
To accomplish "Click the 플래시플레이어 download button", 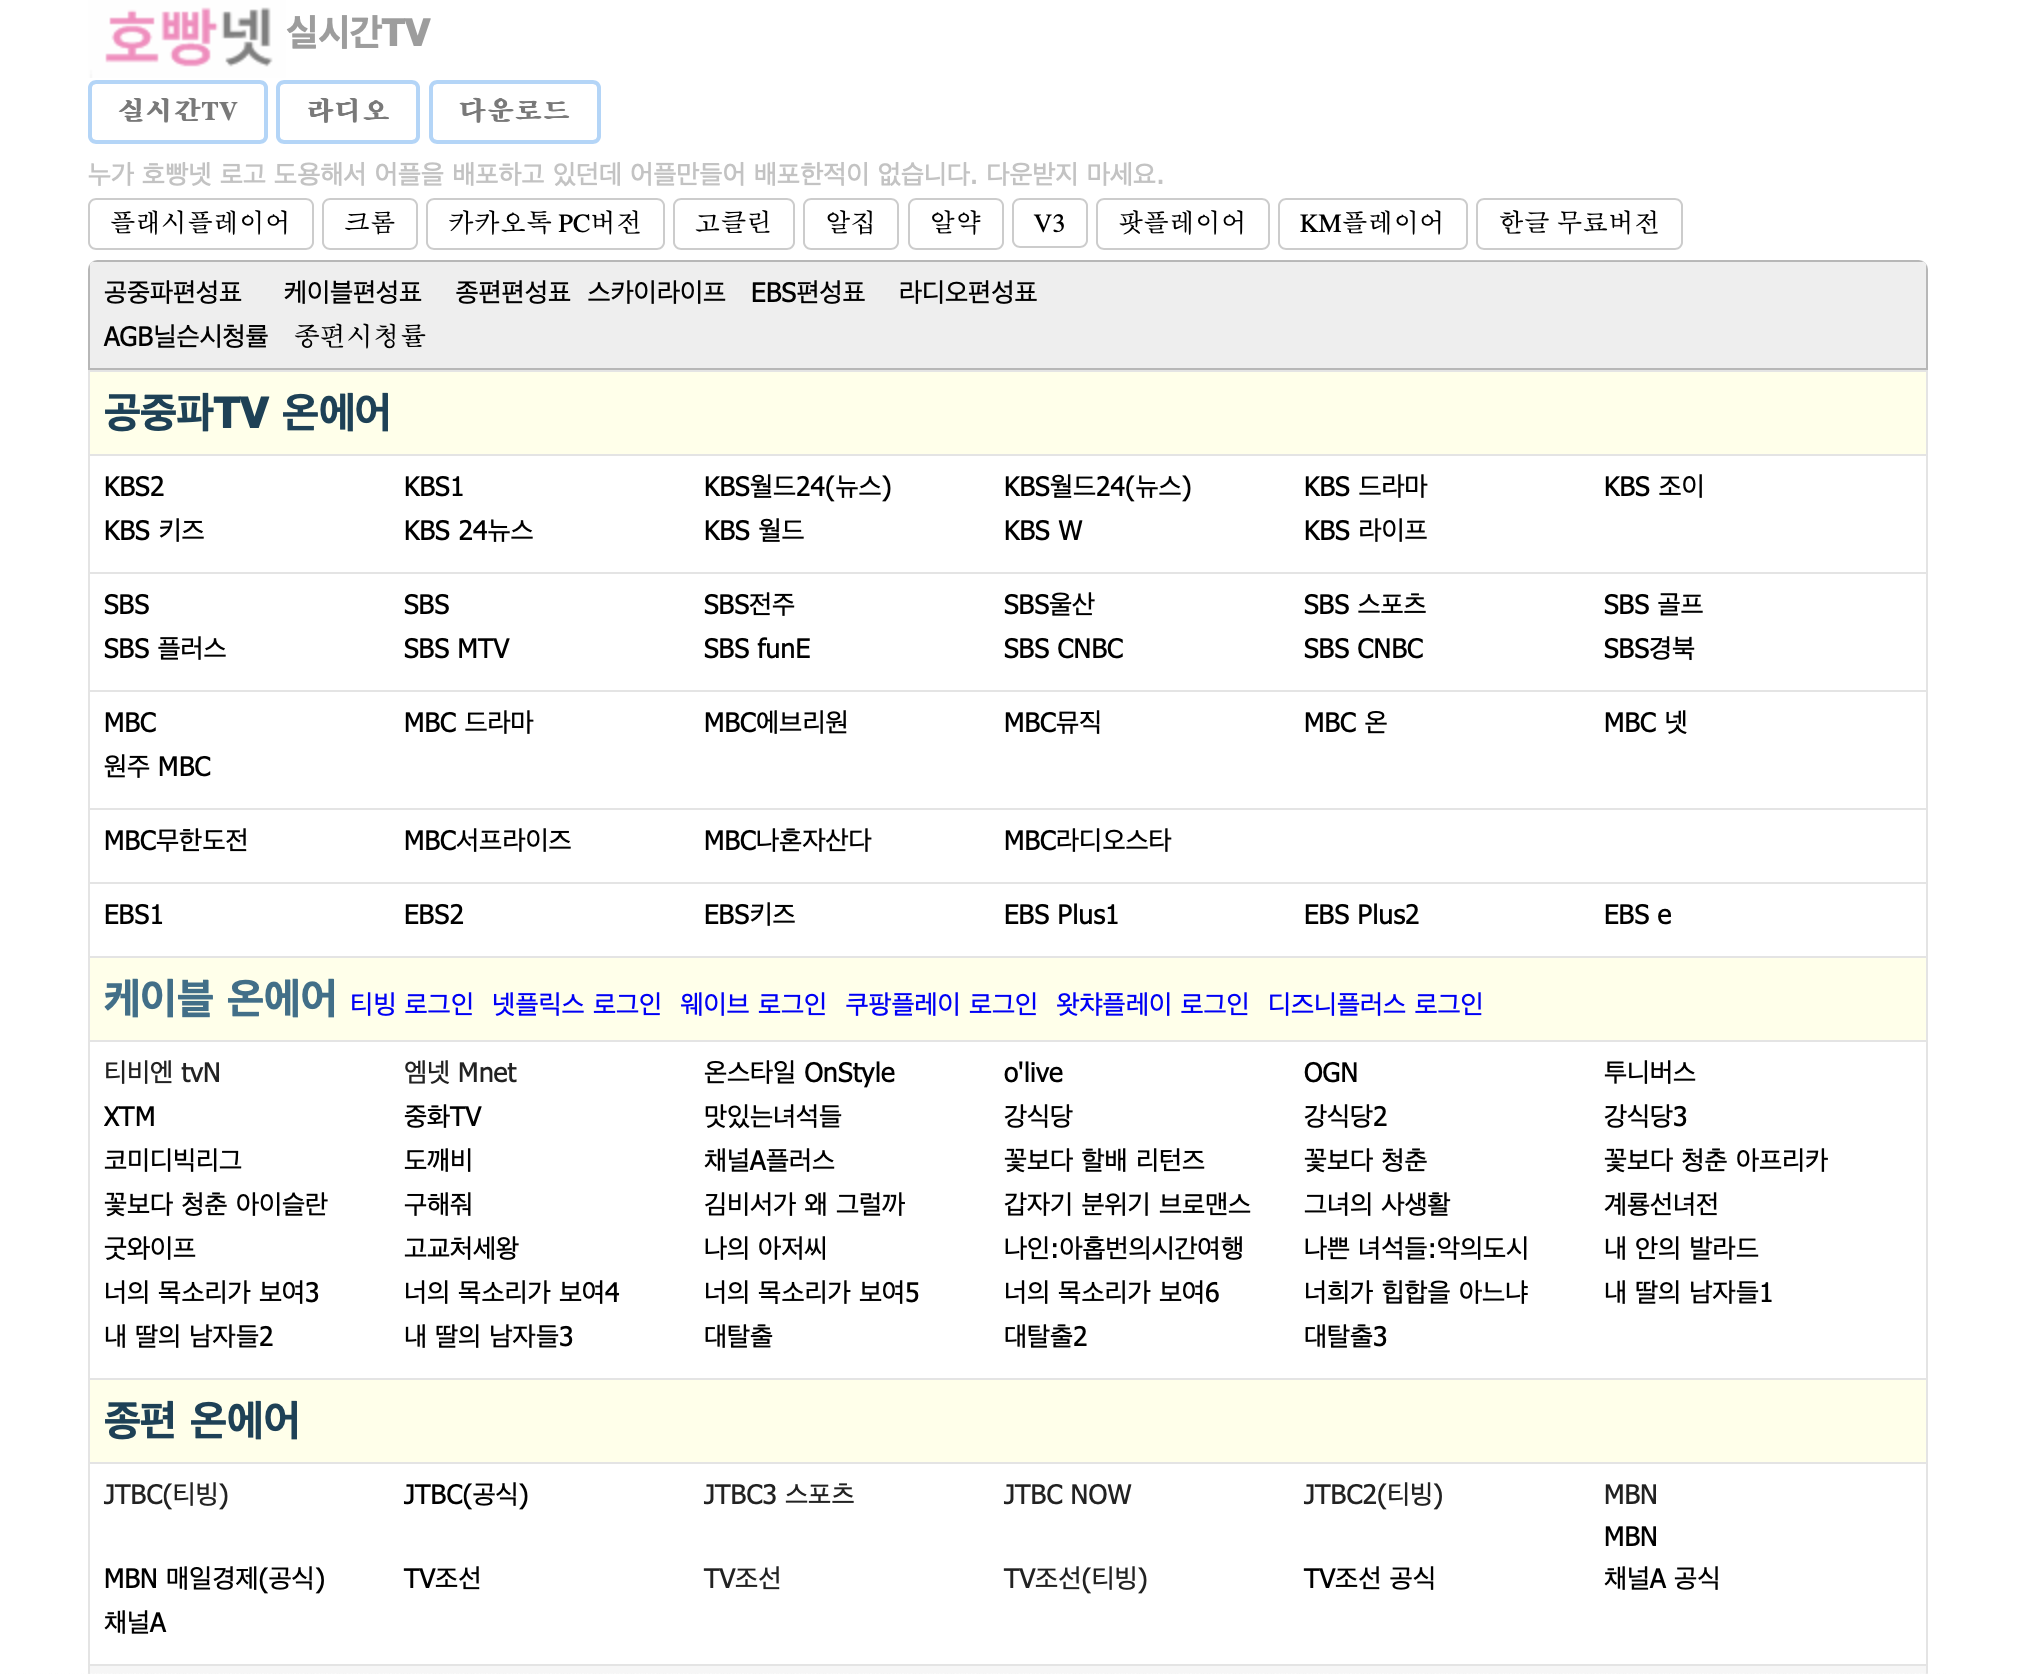I will (200, 223).
